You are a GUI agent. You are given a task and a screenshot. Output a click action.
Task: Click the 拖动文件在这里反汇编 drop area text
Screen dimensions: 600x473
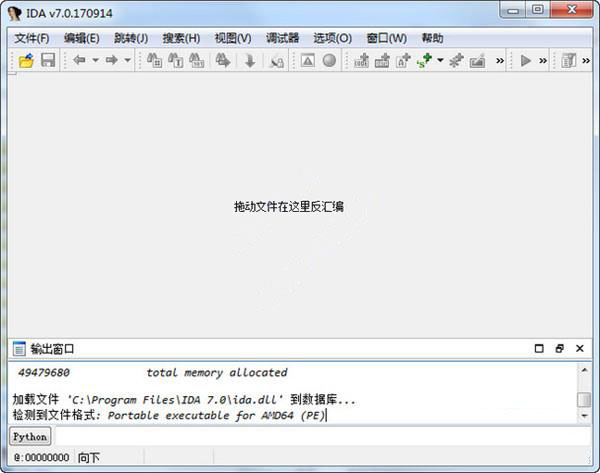[x=289, y=207]
